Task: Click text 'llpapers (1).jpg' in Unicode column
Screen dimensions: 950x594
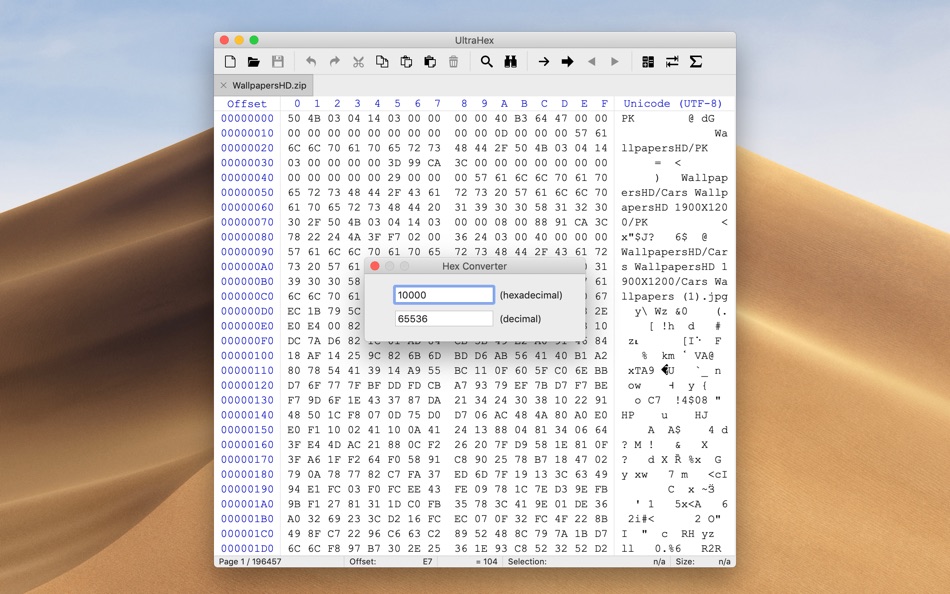Action: click(x=674, y=297)
